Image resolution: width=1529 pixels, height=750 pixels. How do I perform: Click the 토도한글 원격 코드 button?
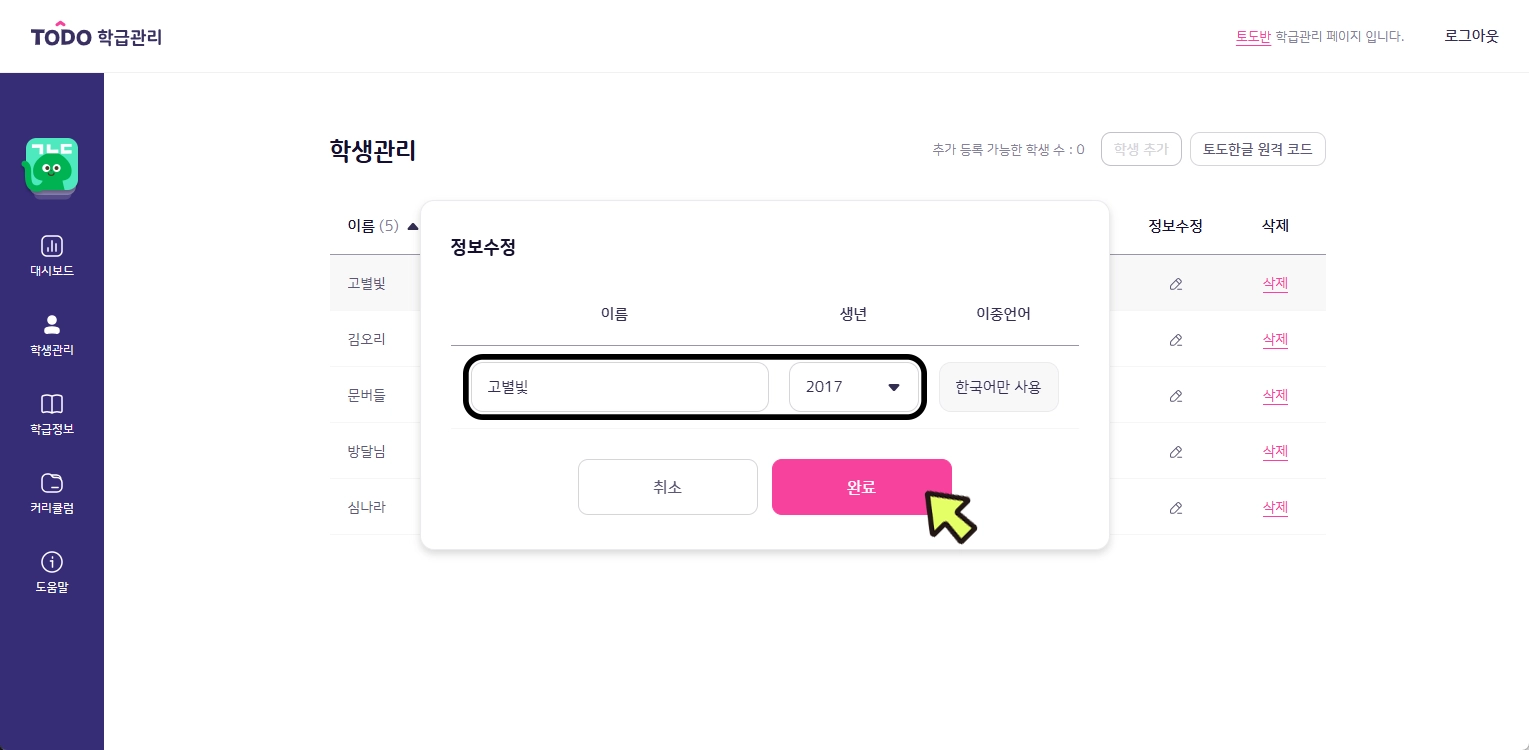pos(1257,149)
